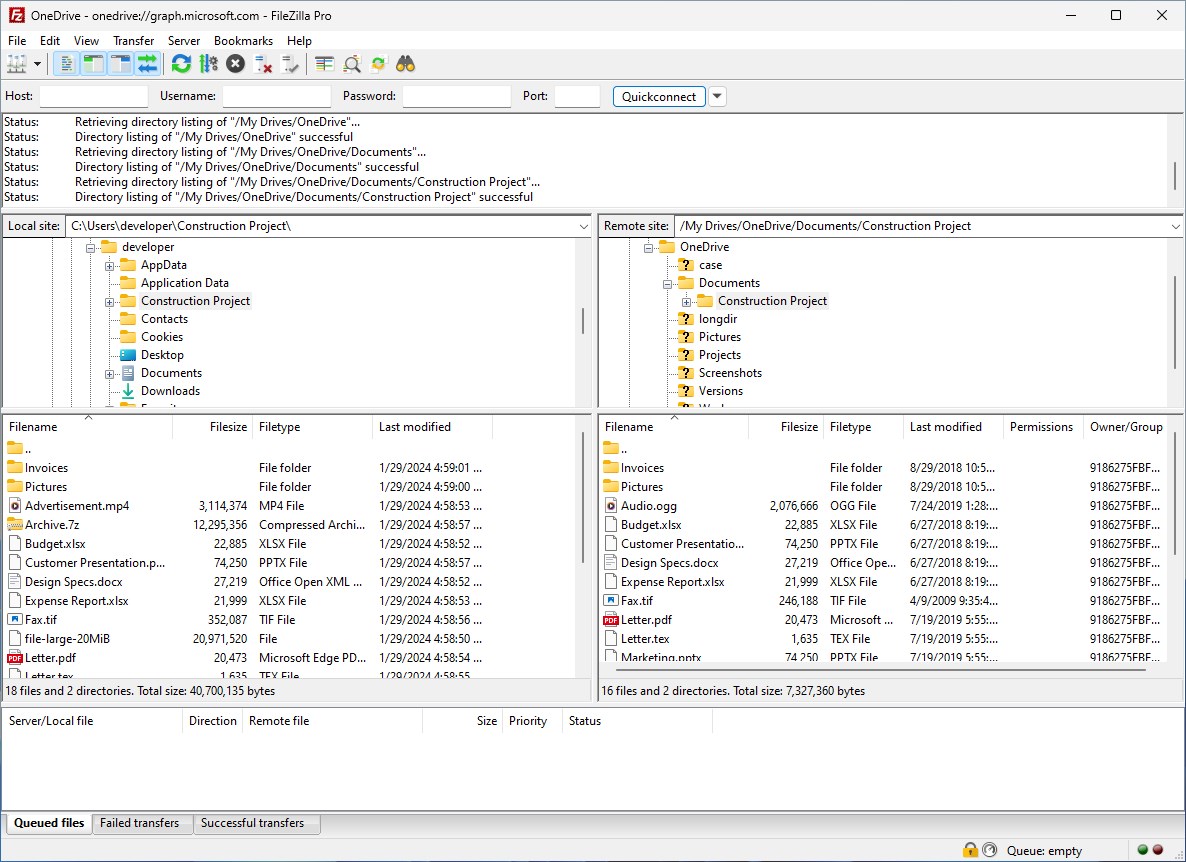The width and height of the screenshot is (1186, 862).
Task: Open the Transfer menu
Action: coord(133,40)
